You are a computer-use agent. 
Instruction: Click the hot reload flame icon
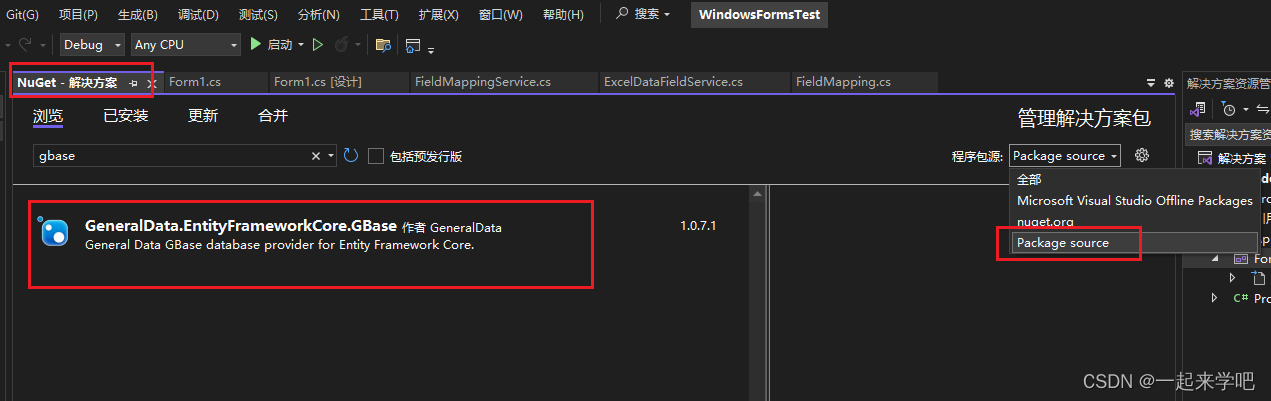coord(342,44)
